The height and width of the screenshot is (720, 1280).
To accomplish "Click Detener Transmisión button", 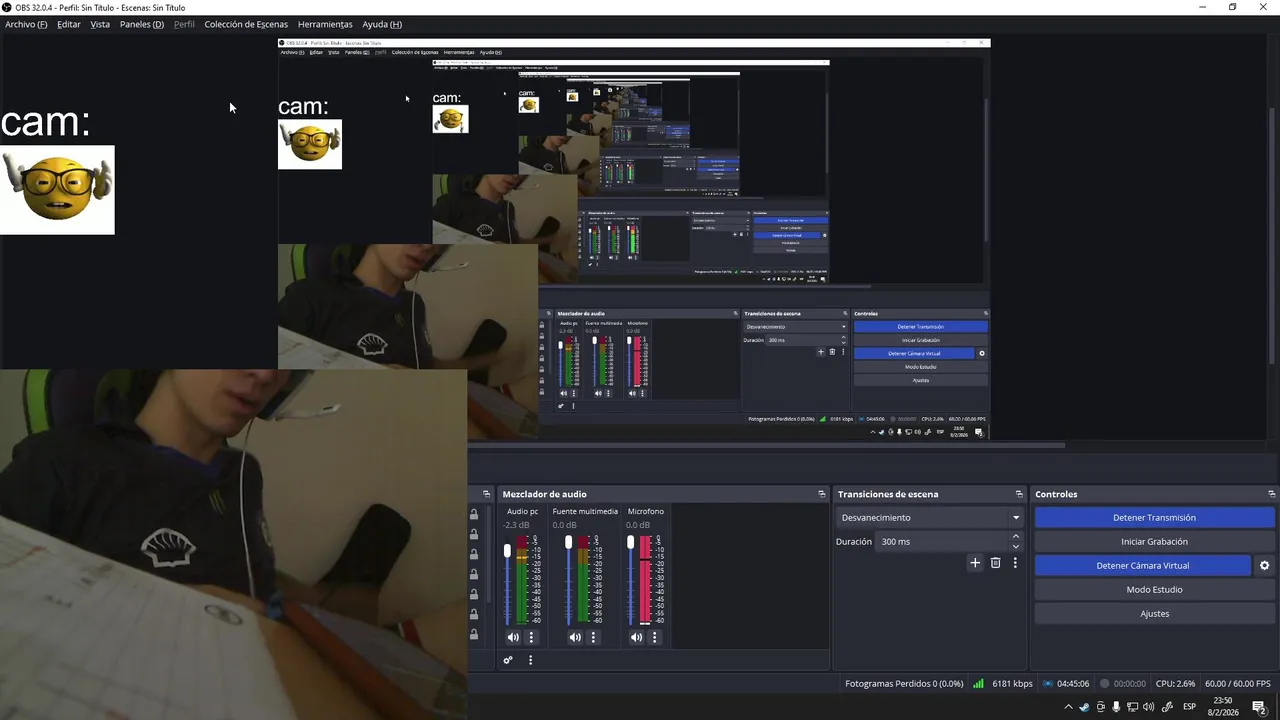I will coord(1154,517).
